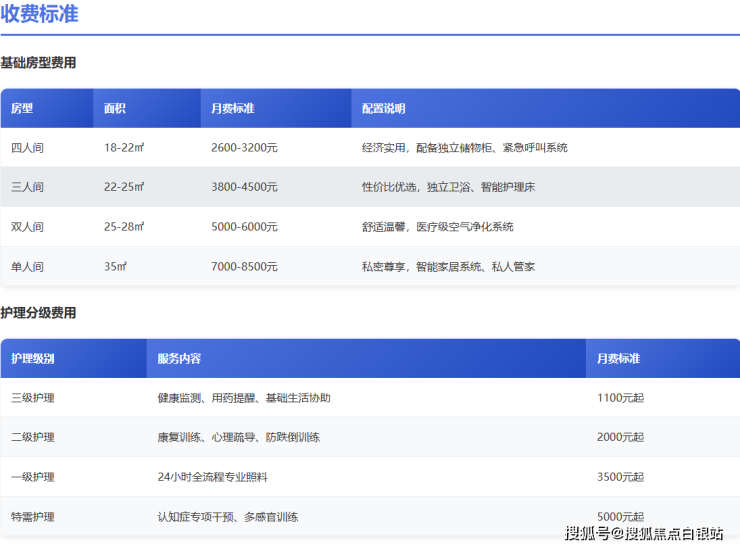Screen dimensions: 740x549
Task: Select the 二级护理 row label
Action: click(32, 437)
